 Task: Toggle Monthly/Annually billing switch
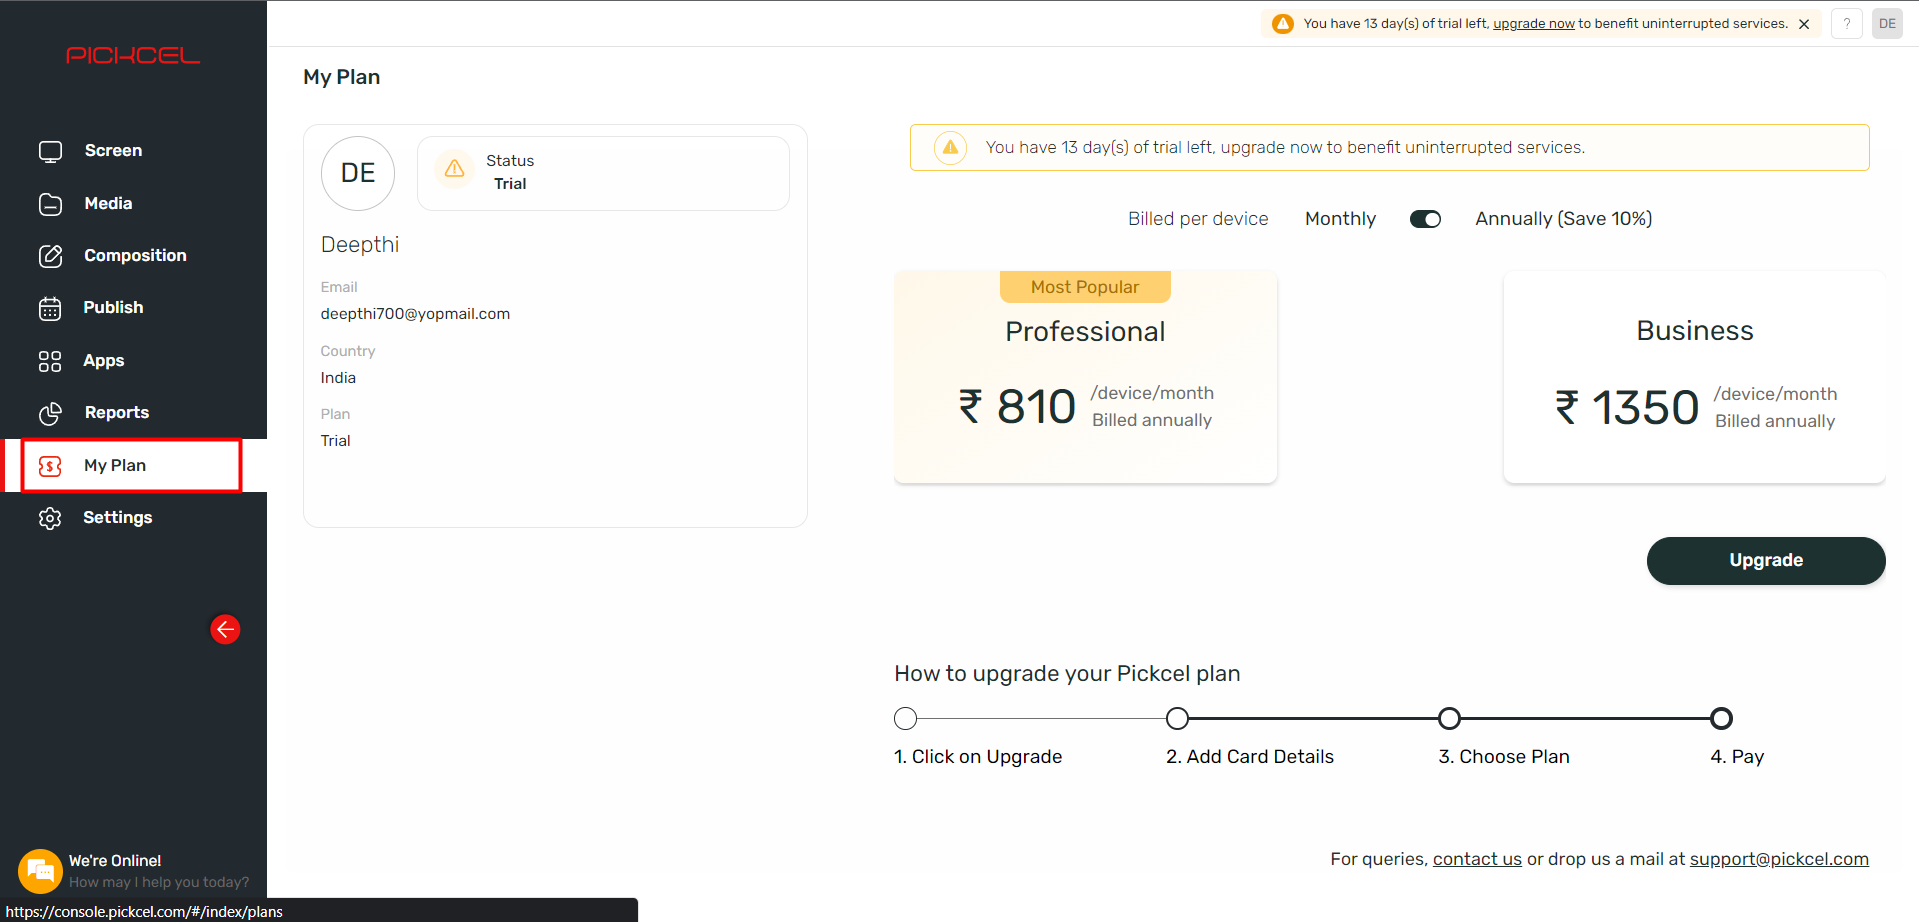(1425, 219)
